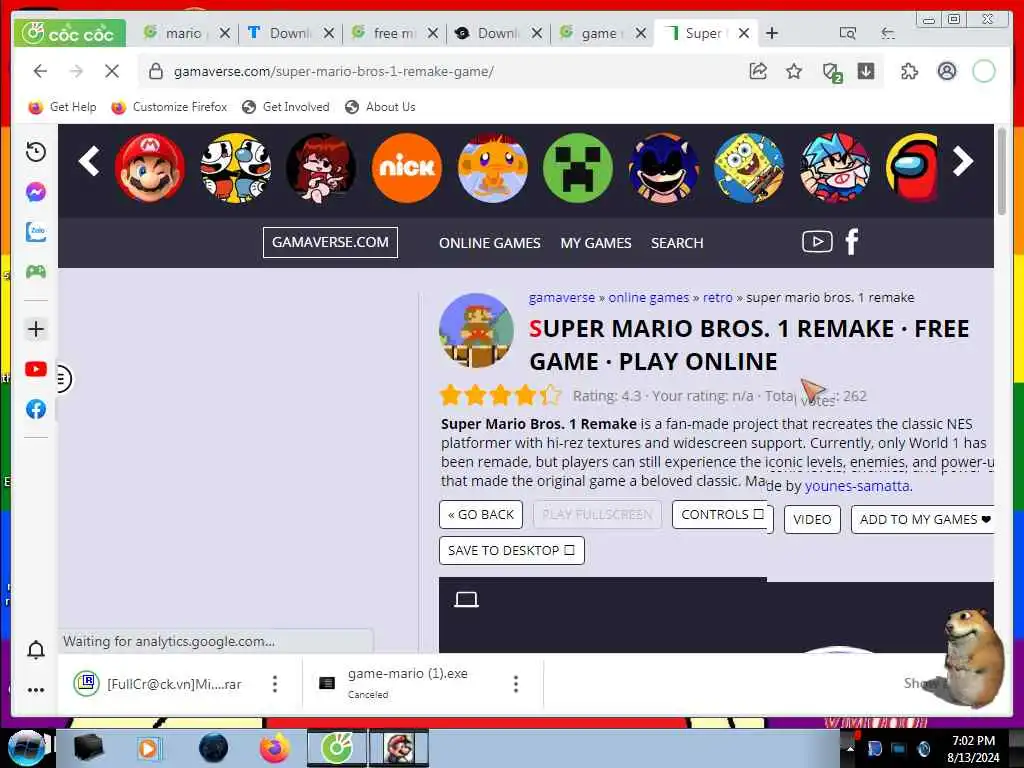Stop page loading with the X button
The height and width of the screenshot is (768, 1024).
click(x=112, y=71)
